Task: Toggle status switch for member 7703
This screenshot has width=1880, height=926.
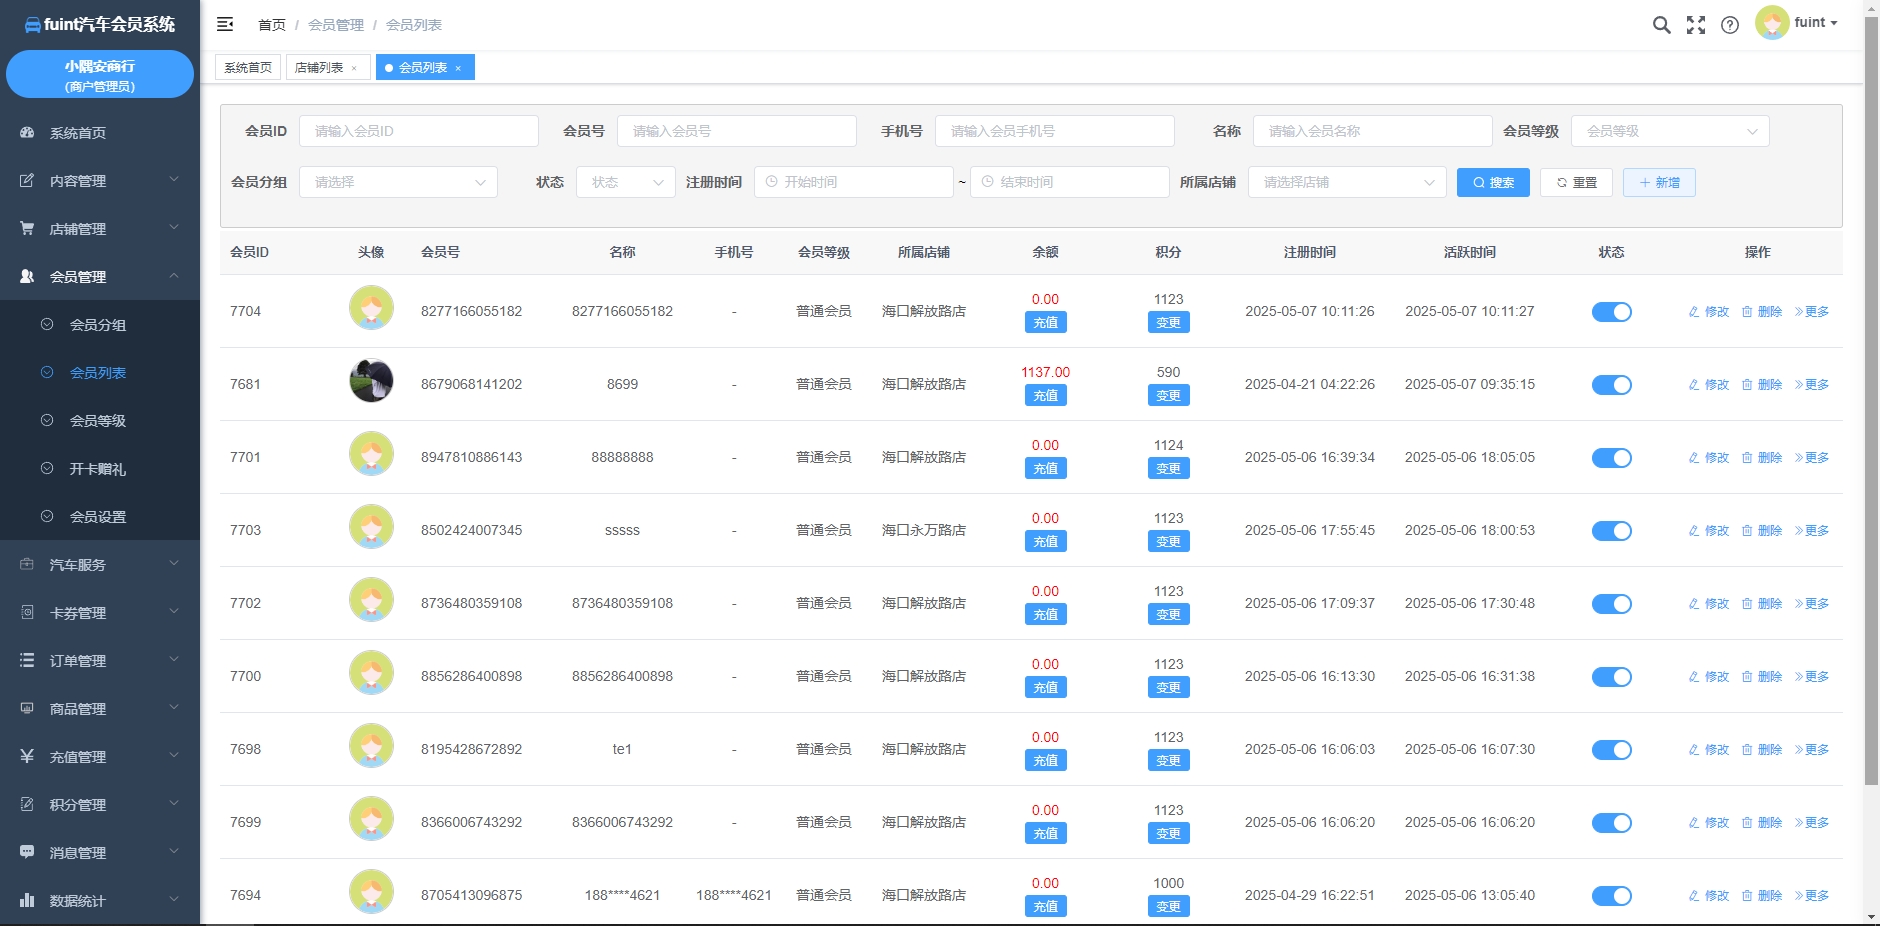Action: 1611,531
